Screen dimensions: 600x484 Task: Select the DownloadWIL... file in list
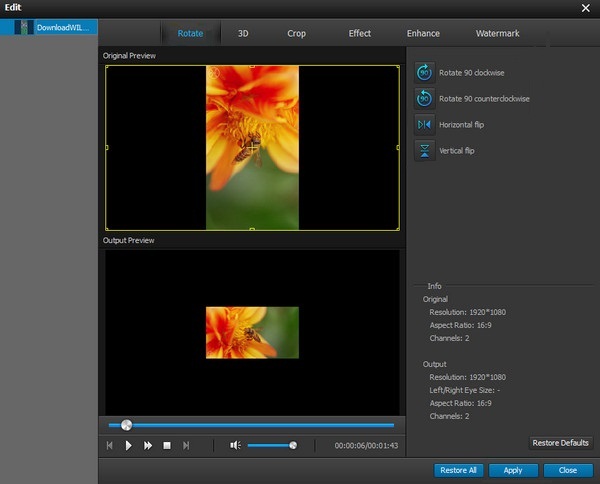pyautogui.click(x=49, y=28)
